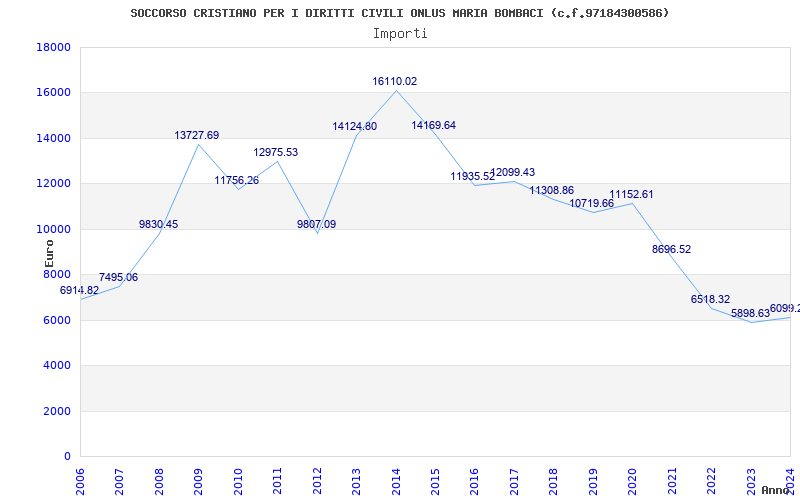
Task: Select data label 11935.52
Action: [472, 177]
